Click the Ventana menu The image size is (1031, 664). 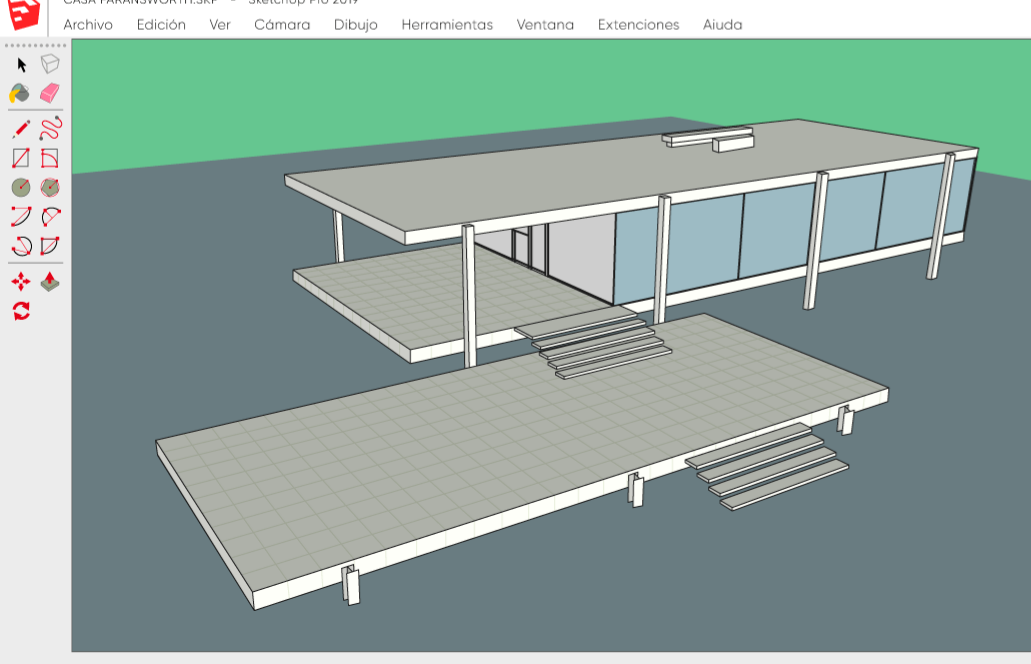coord(545,25)
